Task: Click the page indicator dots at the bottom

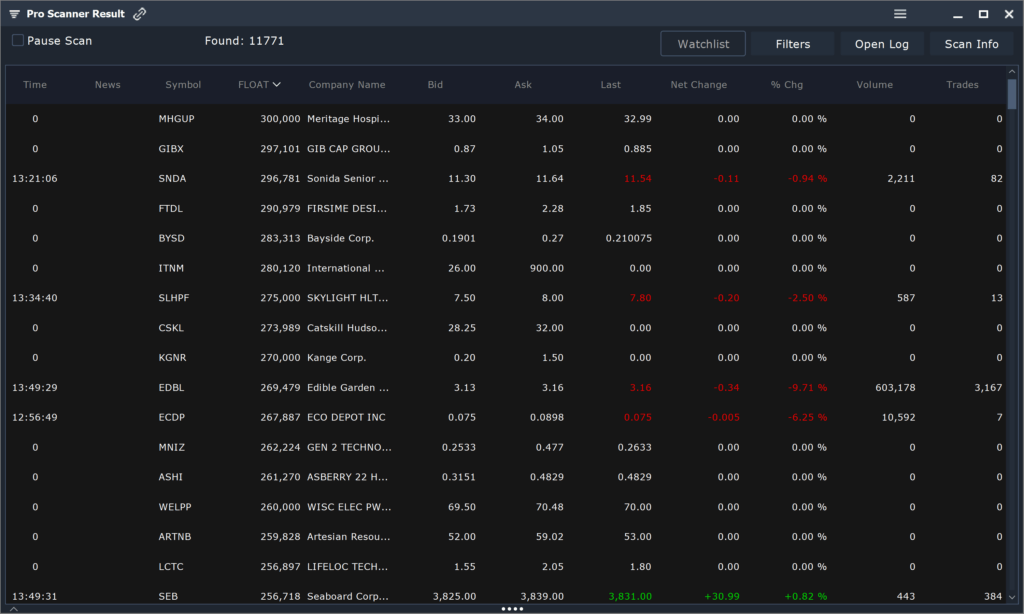Action: click(x=512, y=608)
